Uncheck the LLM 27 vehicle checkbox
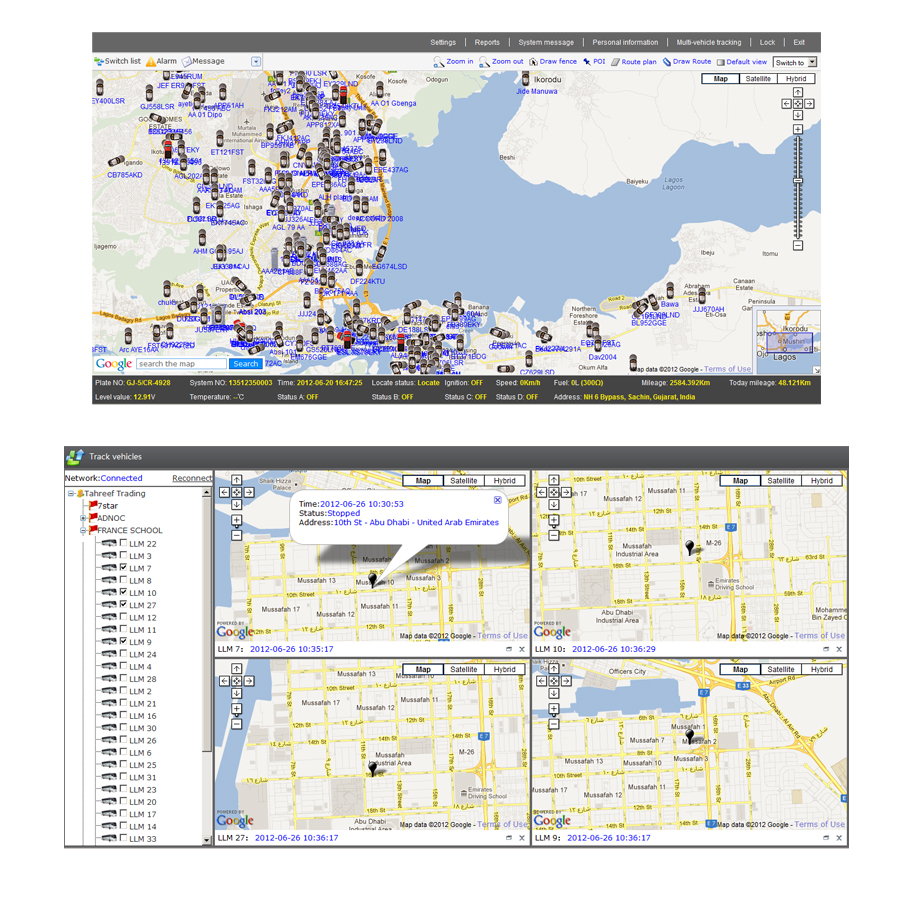The height and width of the screenshot is (900, 900). point(123,604)
